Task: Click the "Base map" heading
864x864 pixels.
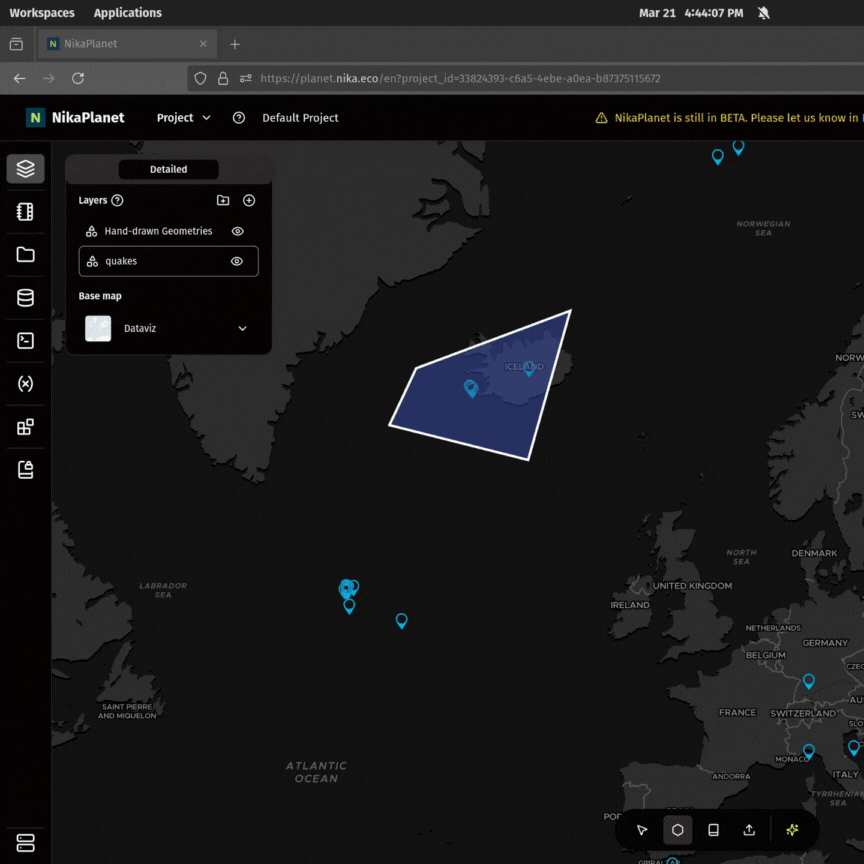Action: 100,296
